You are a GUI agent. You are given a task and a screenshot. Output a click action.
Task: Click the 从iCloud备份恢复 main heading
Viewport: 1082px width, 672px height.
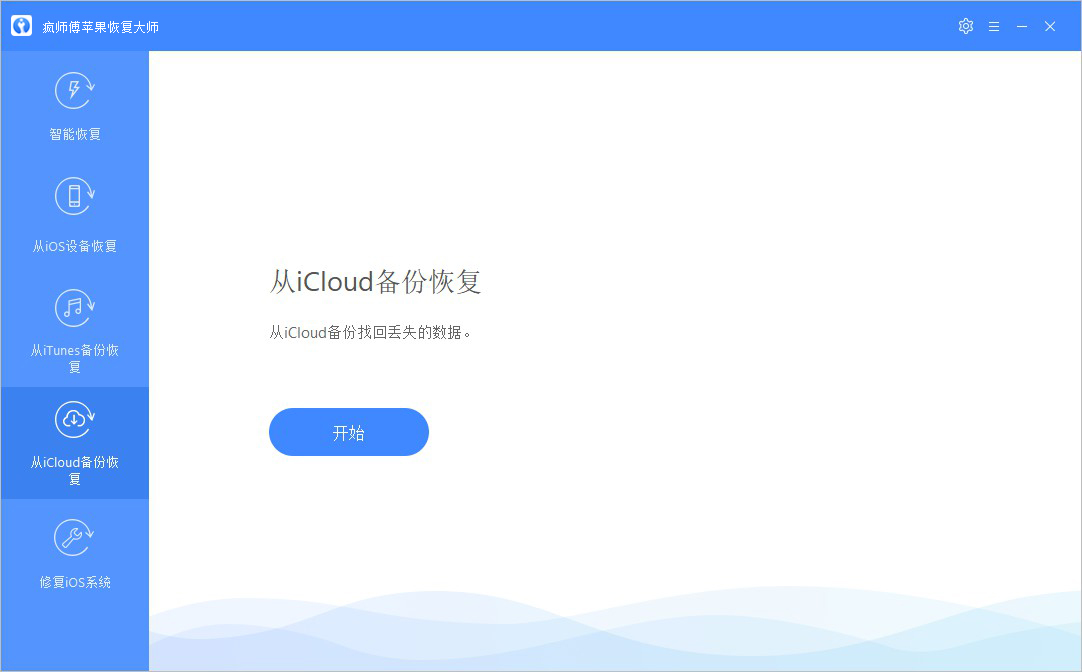(x=375, y=281)
